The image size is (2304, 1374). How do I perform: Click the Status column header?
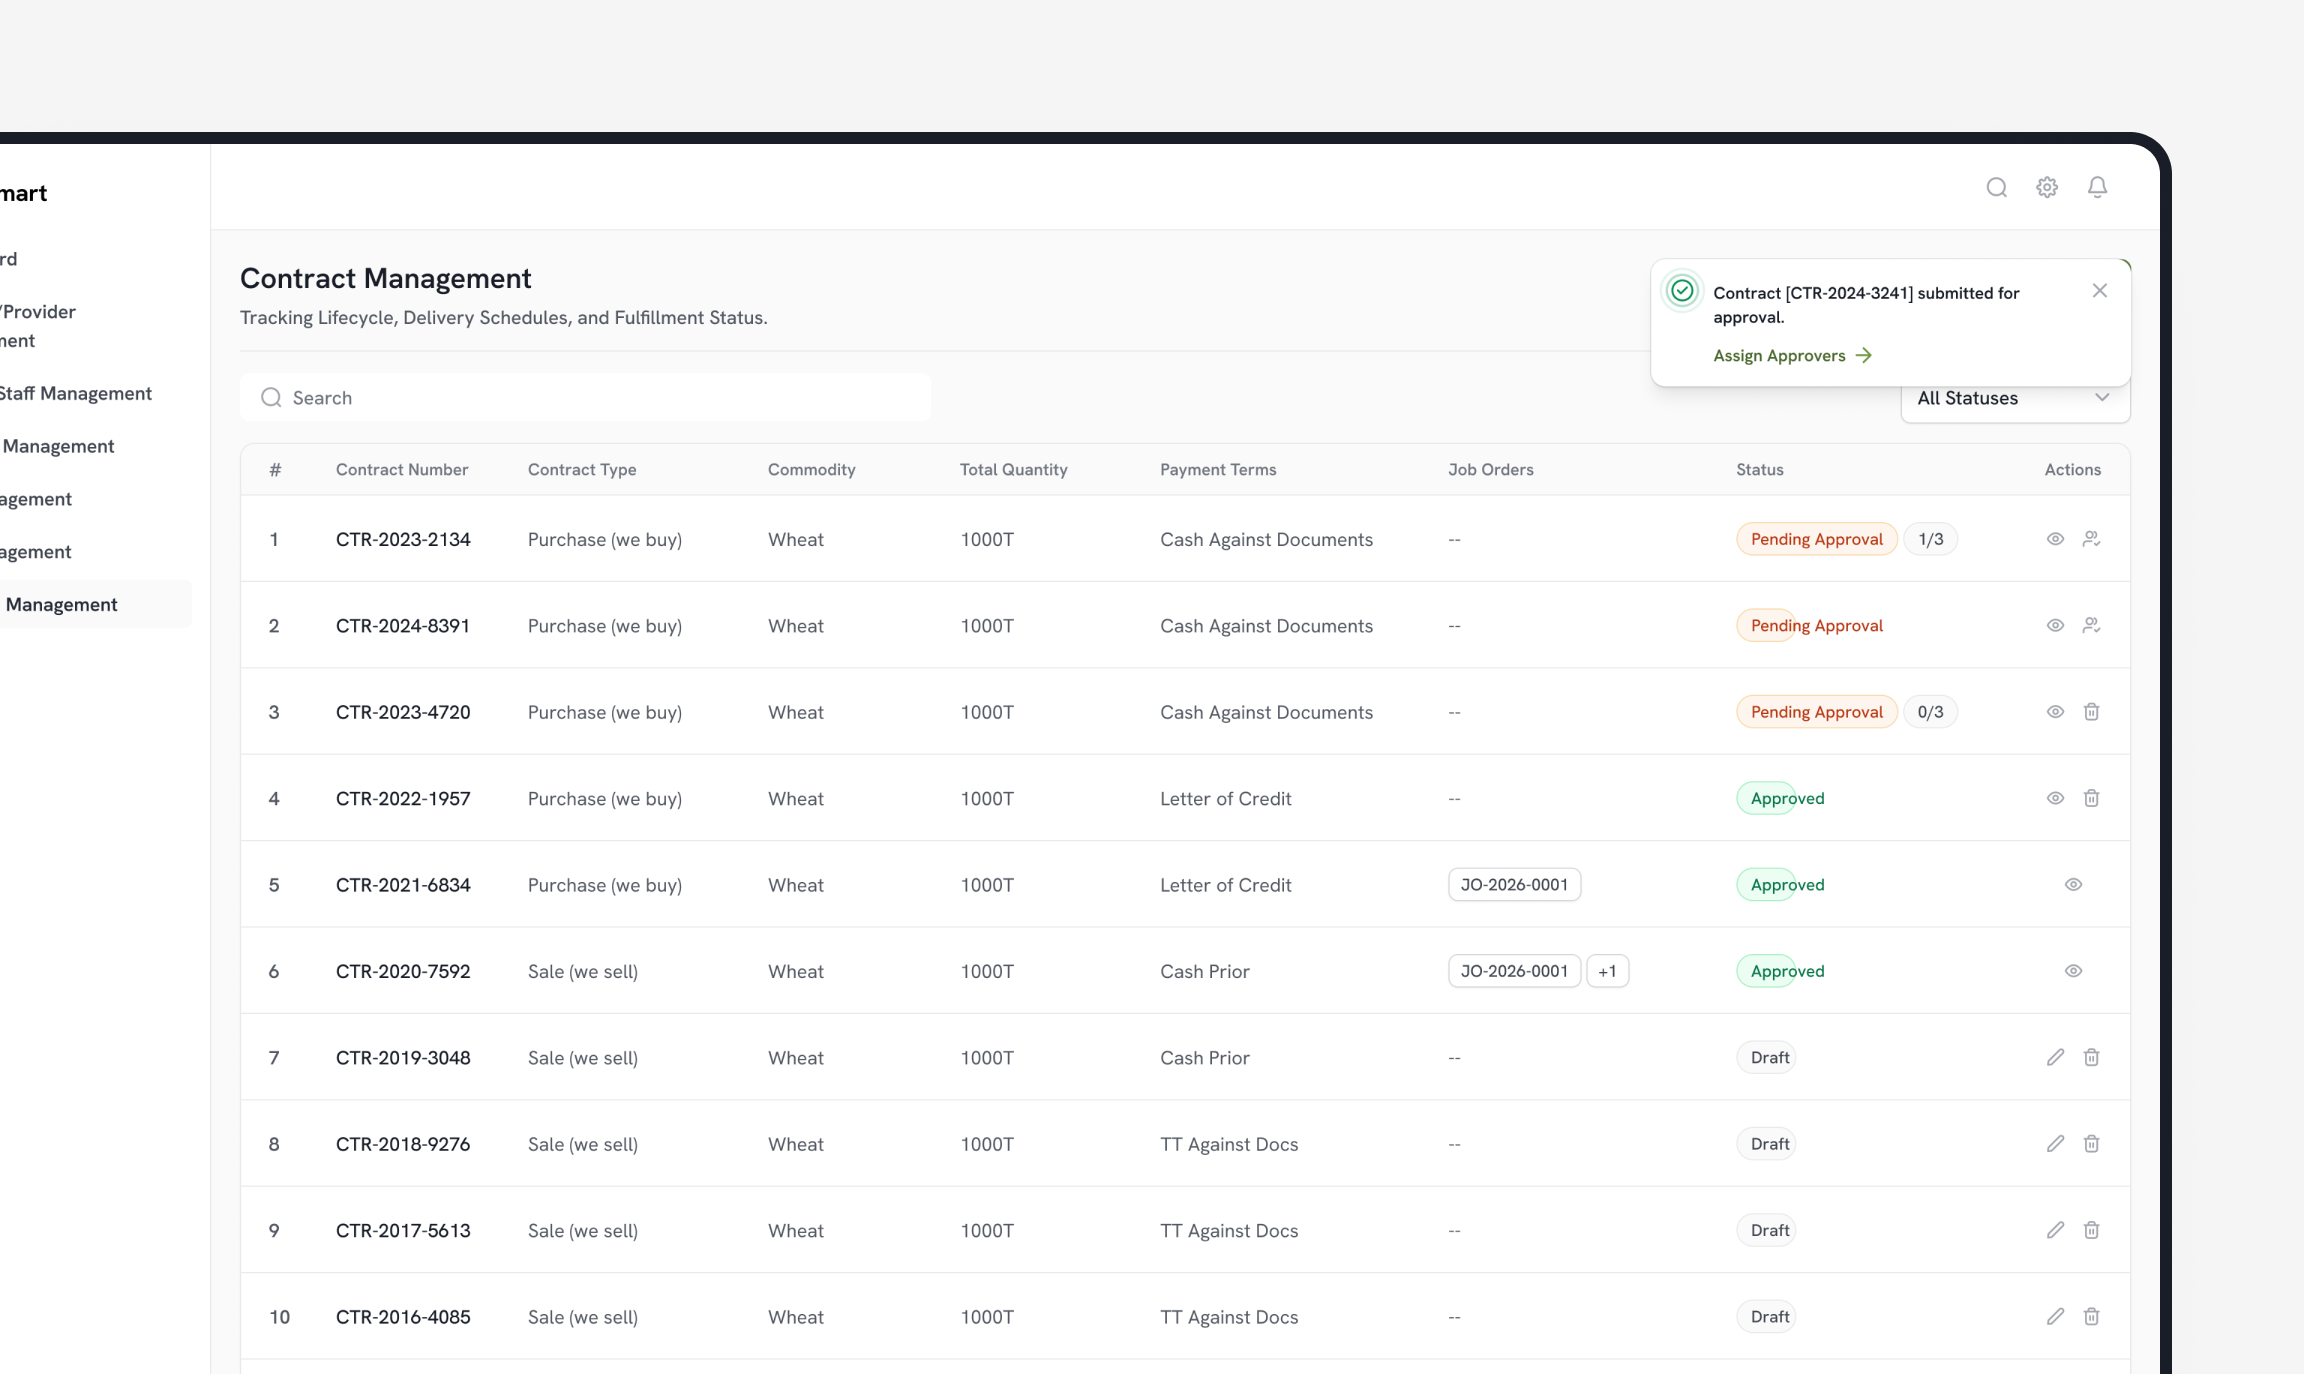[x=1760, y=470]
